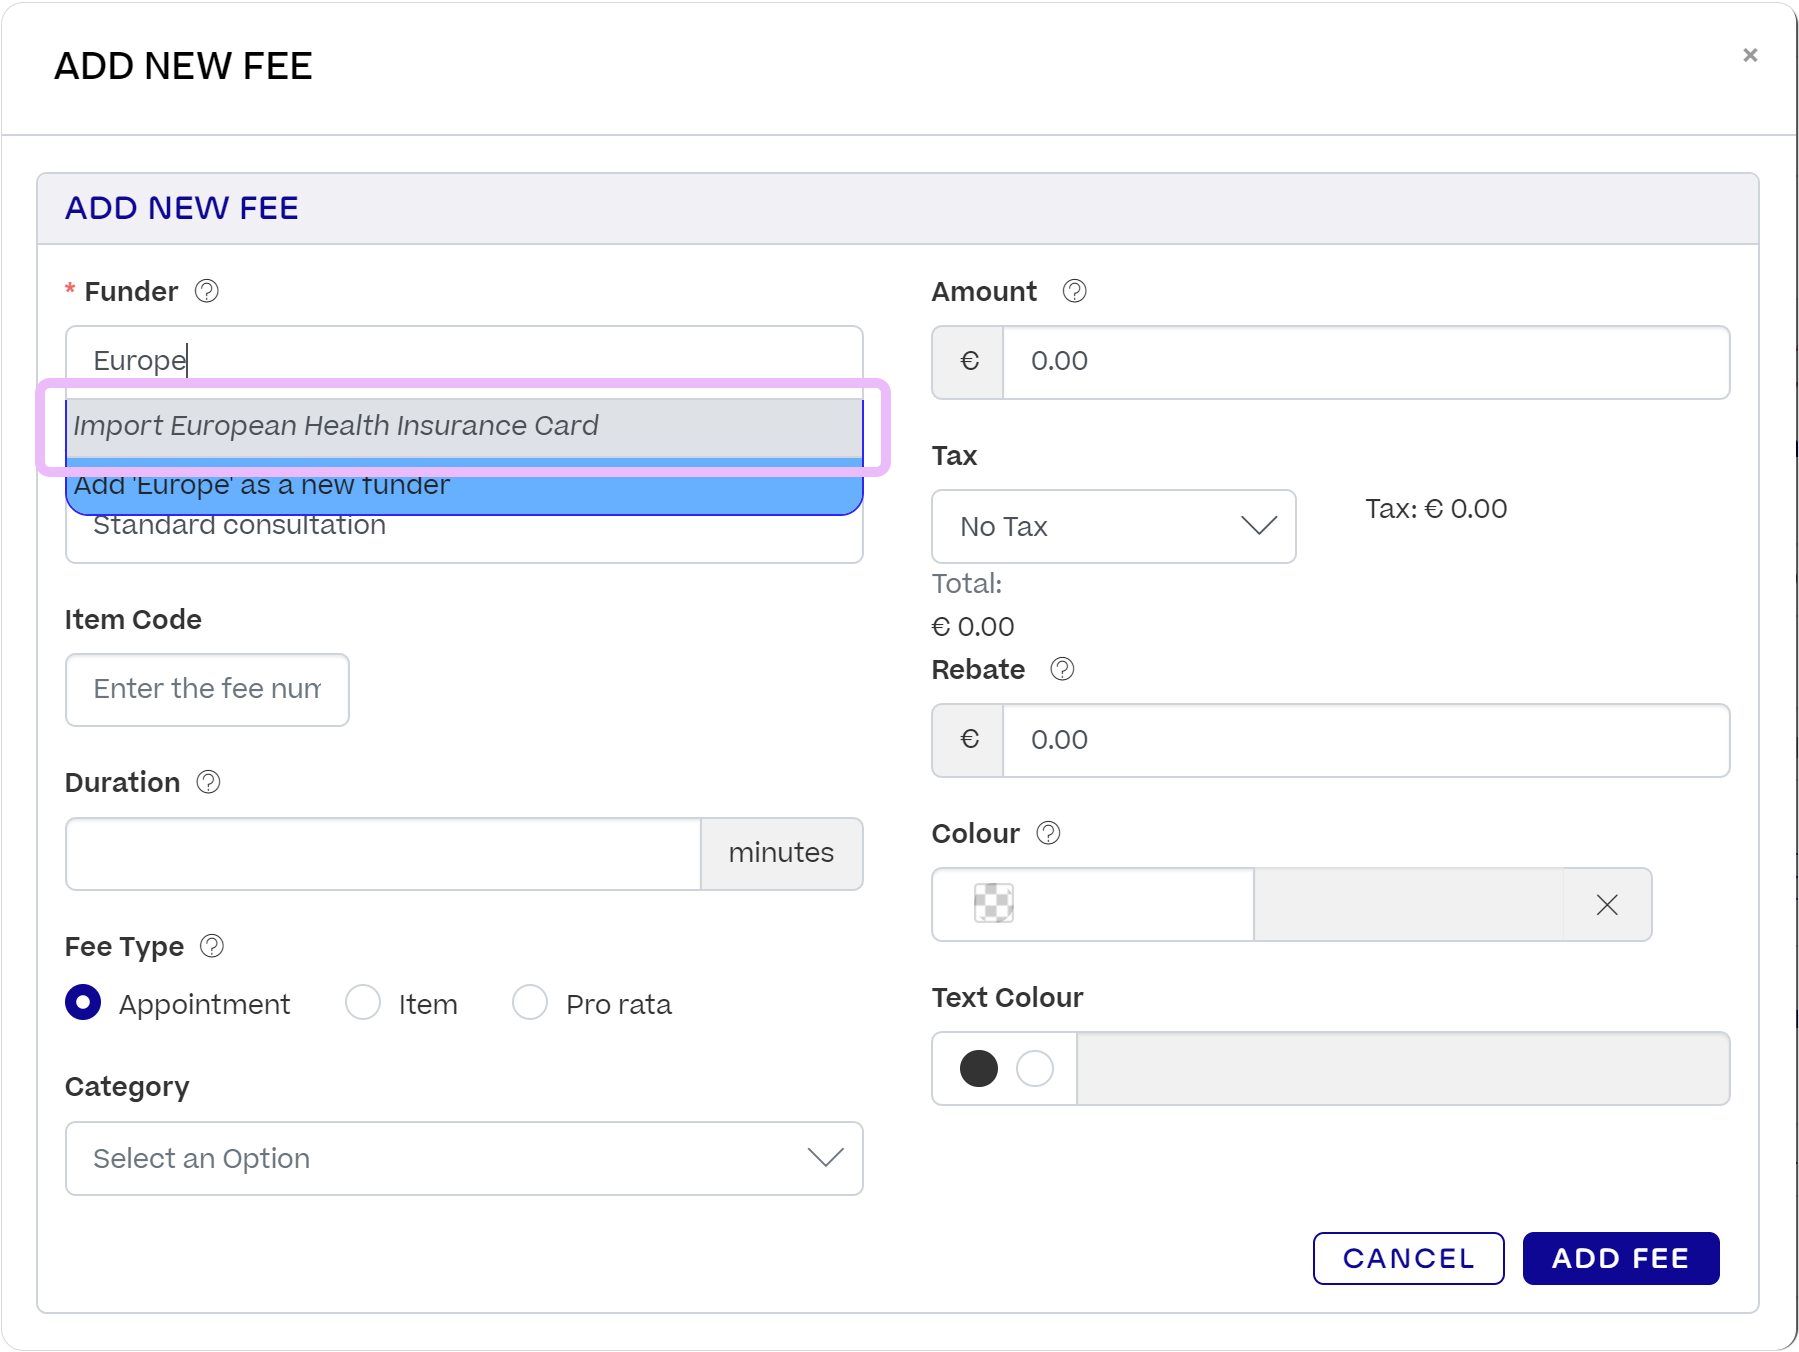Choose Add 'Europe' as a new funder
1799x1352 pixels.
click(464, 487)
